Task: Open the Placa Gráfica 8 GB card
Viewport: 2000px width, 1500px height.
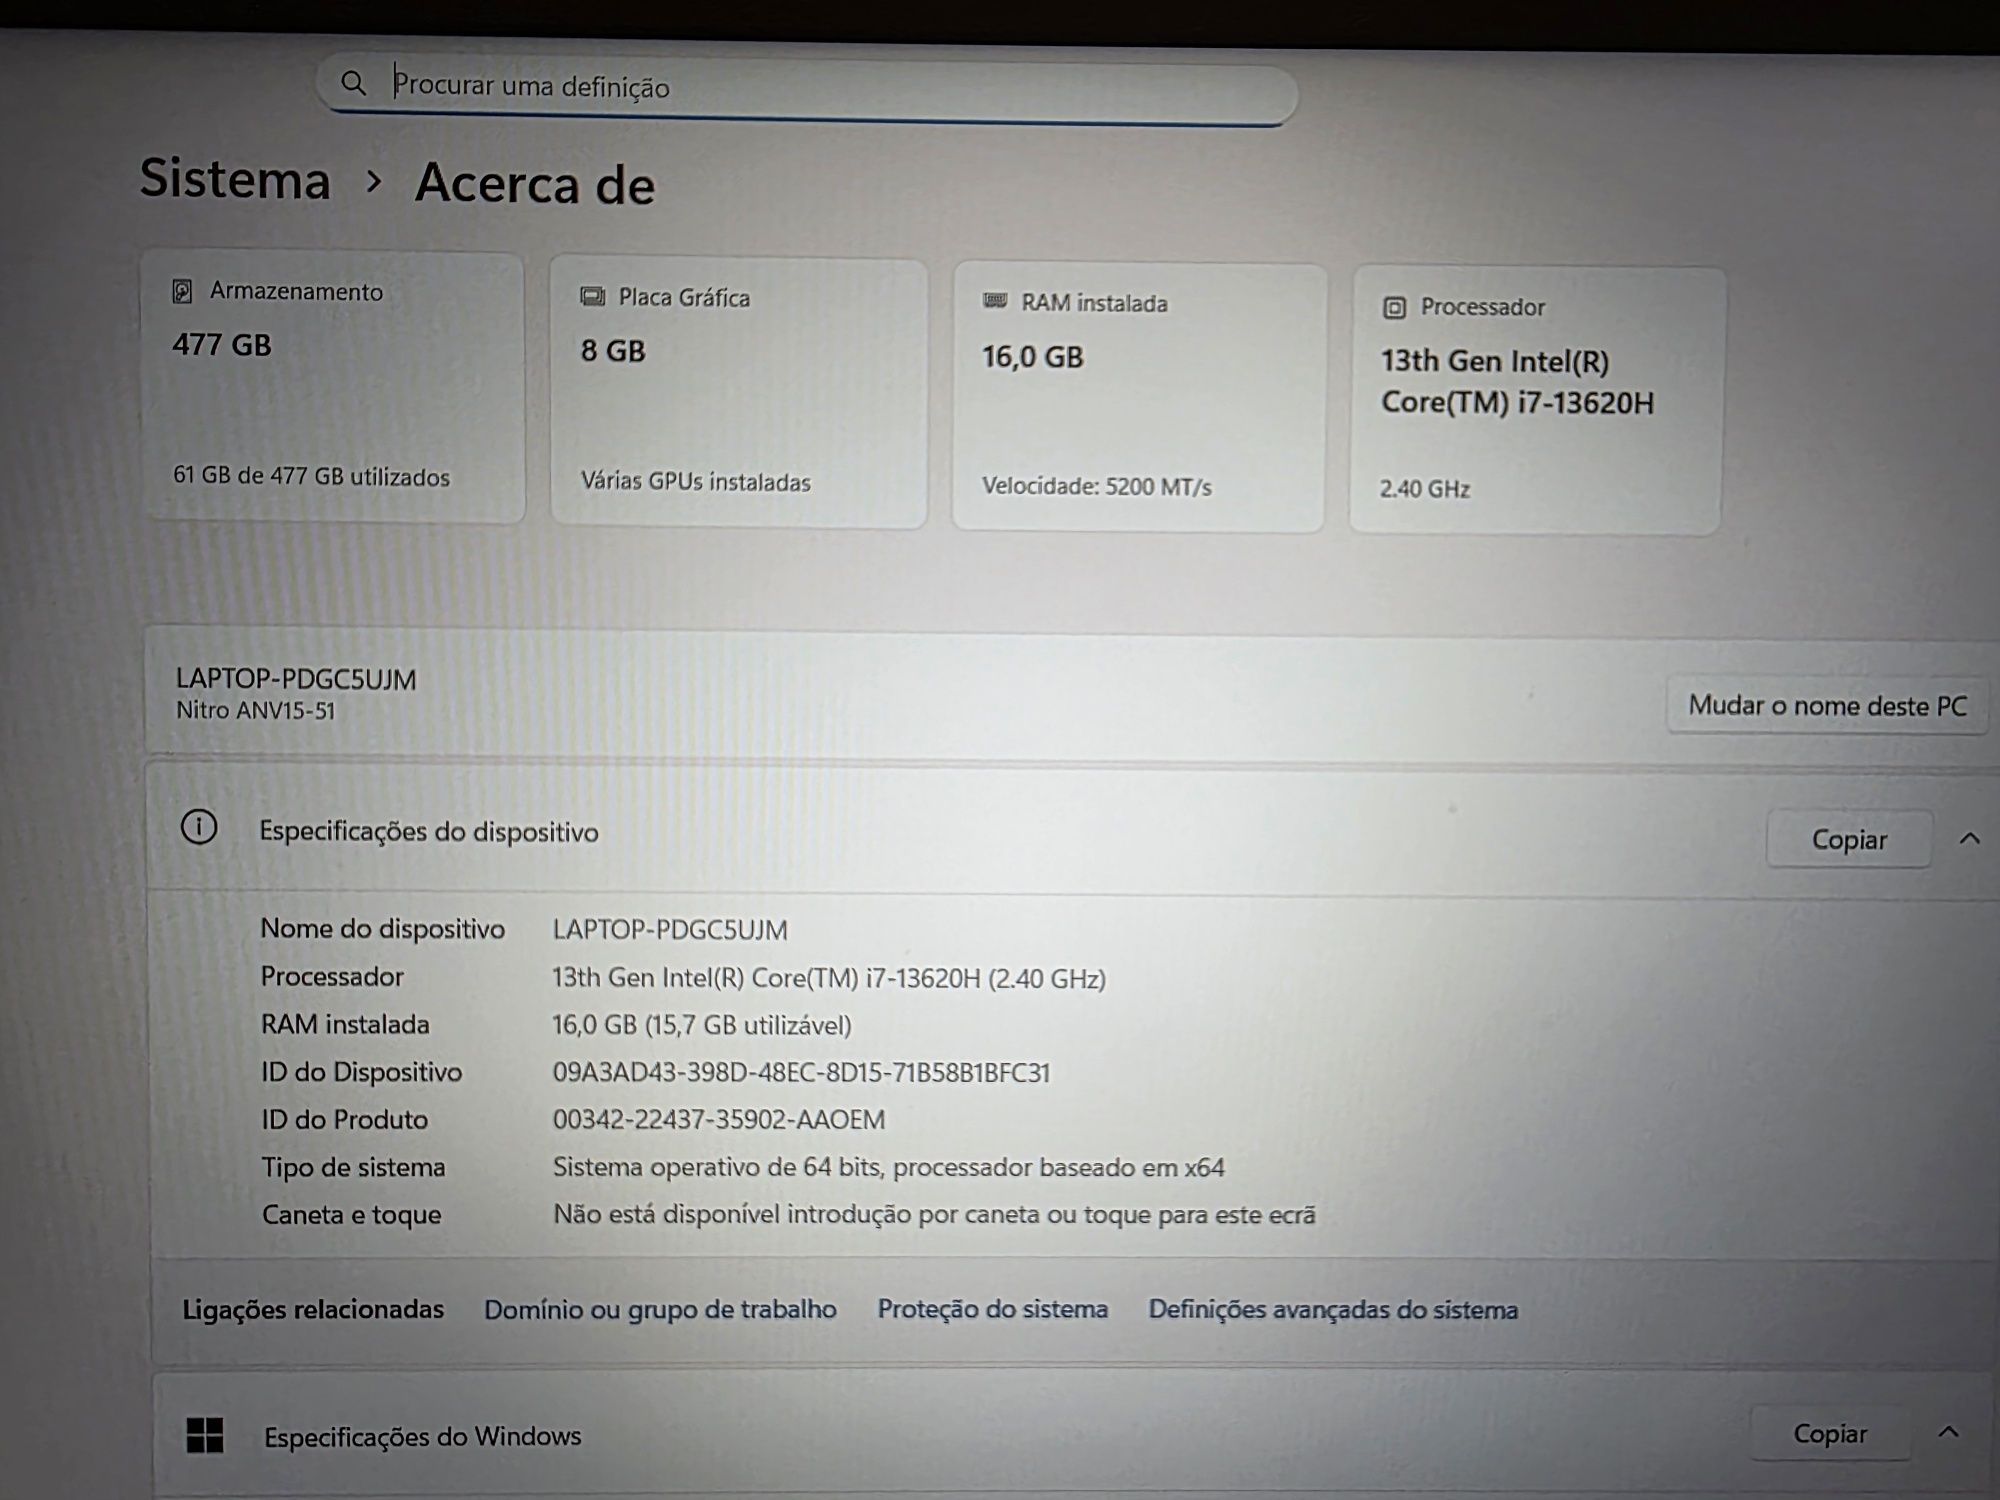Action: [739, 392]
